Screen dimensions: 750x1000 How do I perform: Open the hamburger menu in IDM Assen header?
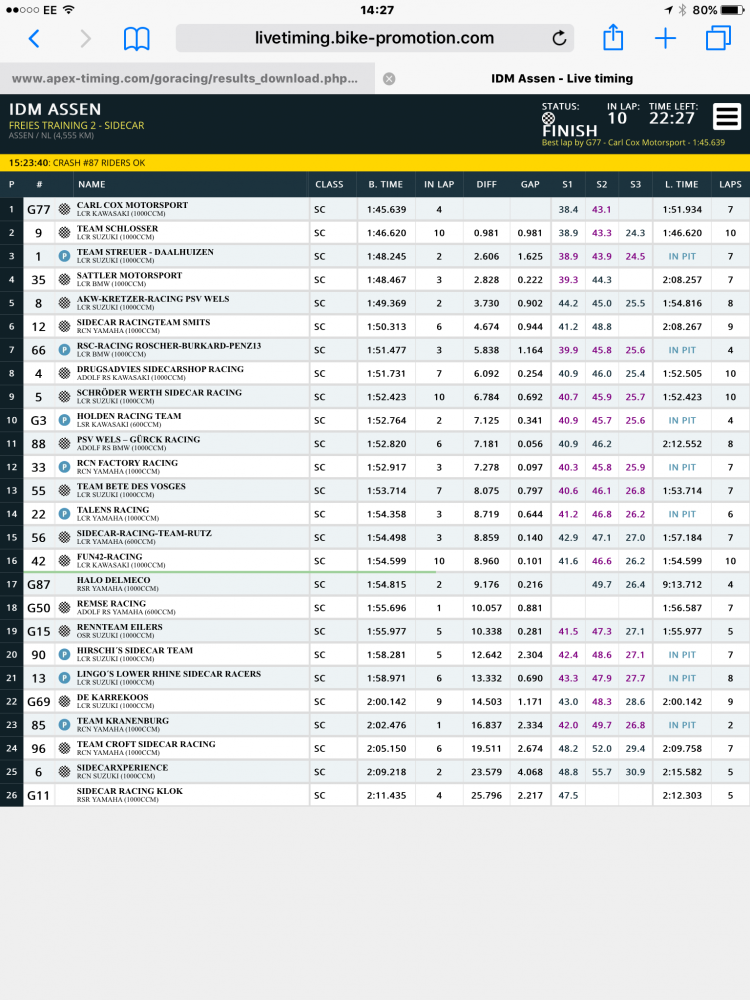727,117
